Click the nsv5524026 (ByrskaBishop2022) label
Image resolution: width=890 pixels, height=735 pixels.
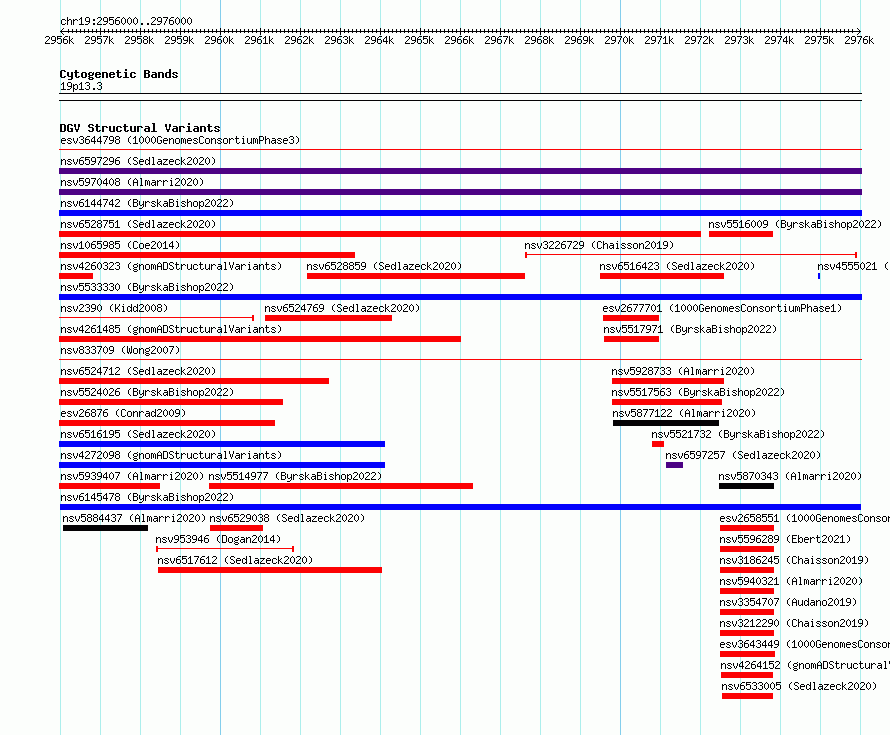[x=147, y=392]
